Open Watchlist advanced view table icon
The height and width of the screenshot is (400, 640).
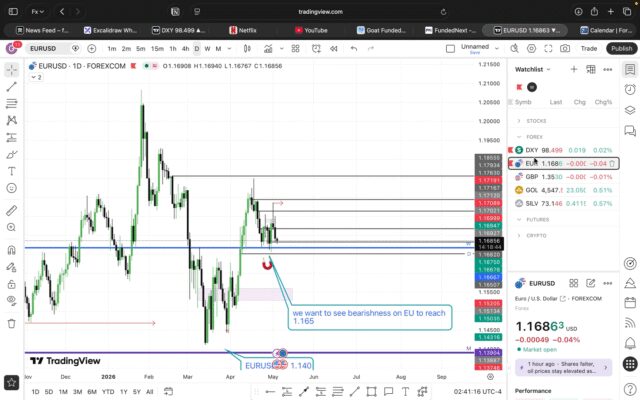(591, 69)
